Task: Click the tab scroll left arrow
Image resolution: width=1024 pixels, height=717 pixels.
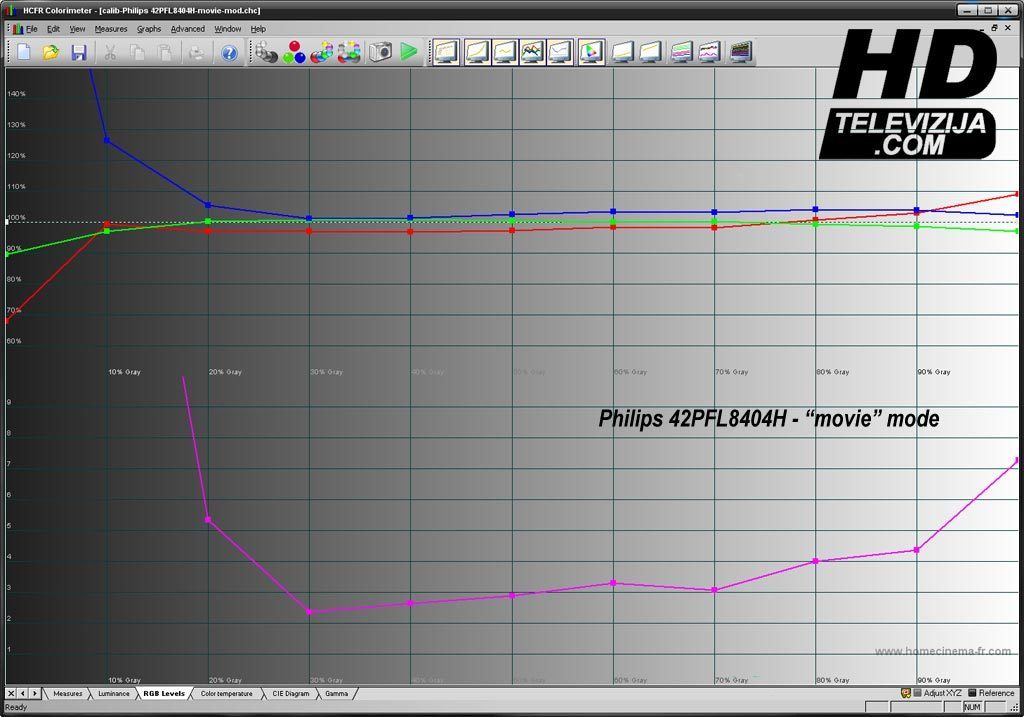Action: click(23, 693)
